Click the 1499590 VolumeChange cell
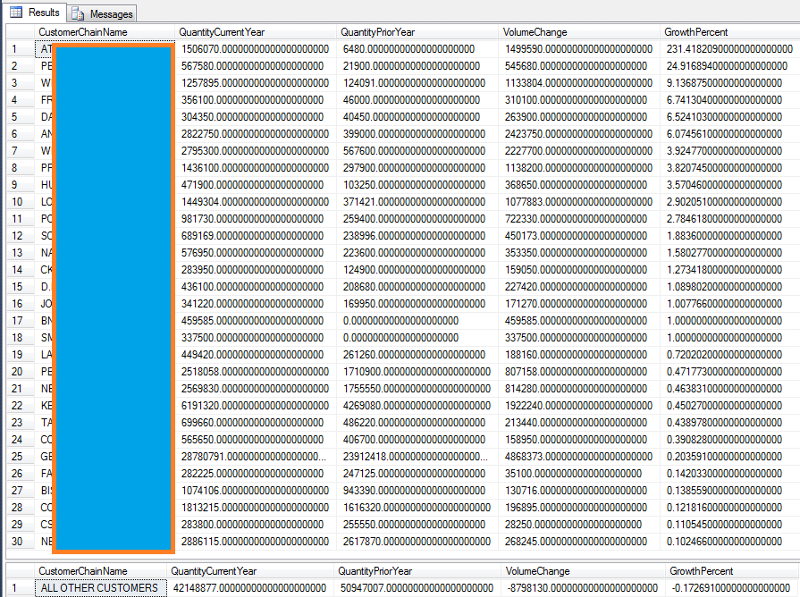The image size is (800, 597). tap(580, 49)
